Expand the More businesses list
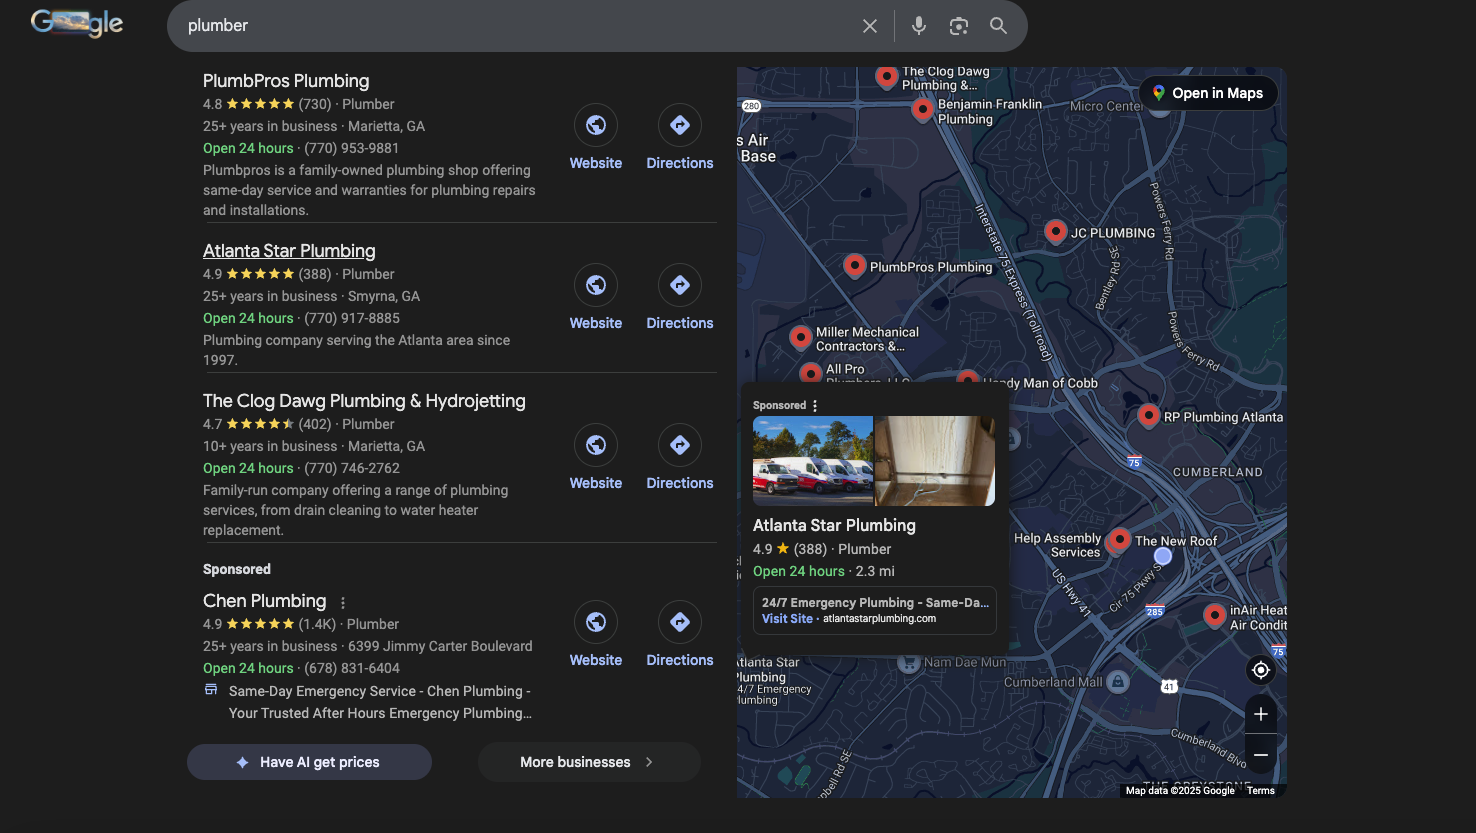 588,762
